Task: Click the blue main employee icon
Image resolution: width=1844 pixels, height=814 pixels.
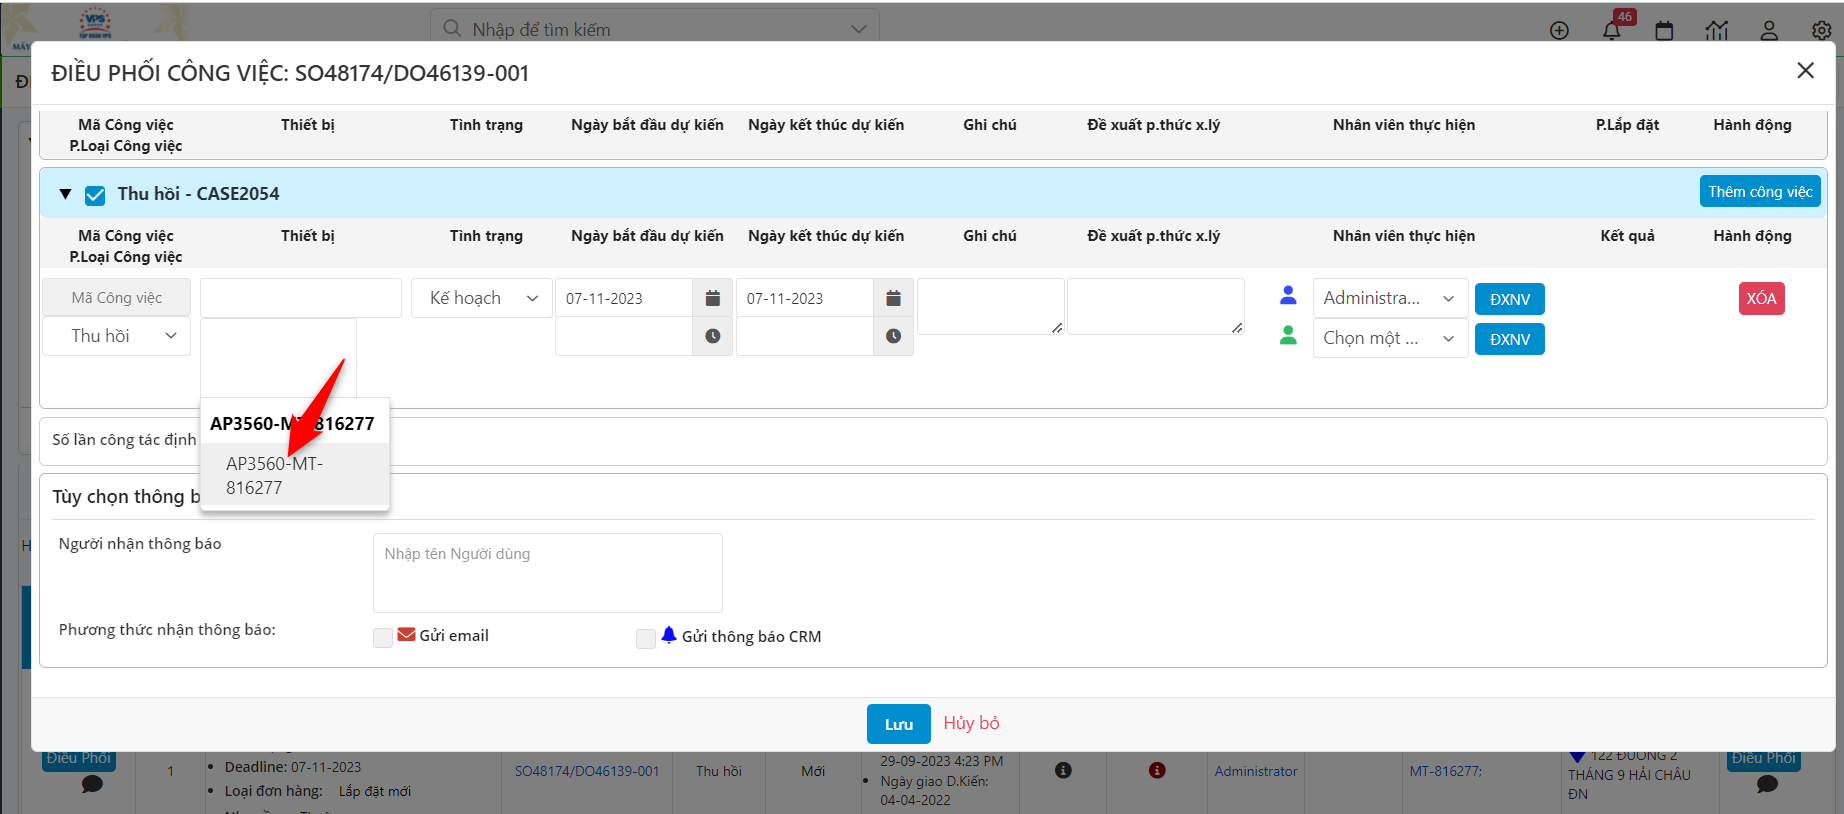Action: 1288,295
